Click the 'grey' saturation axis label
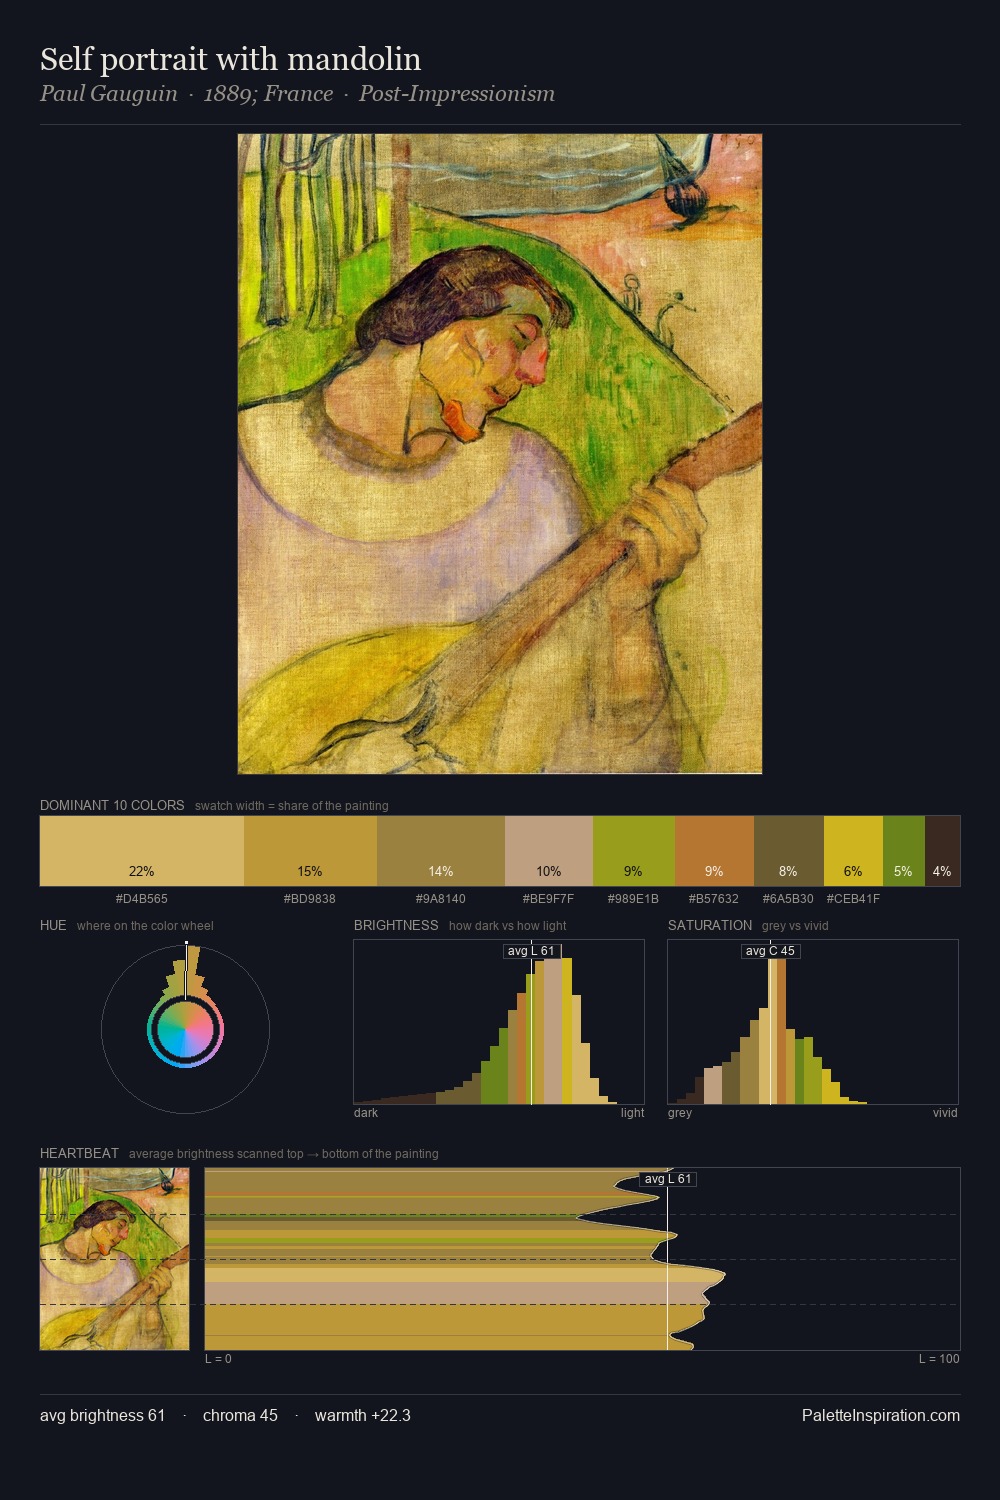This screenshot has height=1500, width=1000. 680,1113
